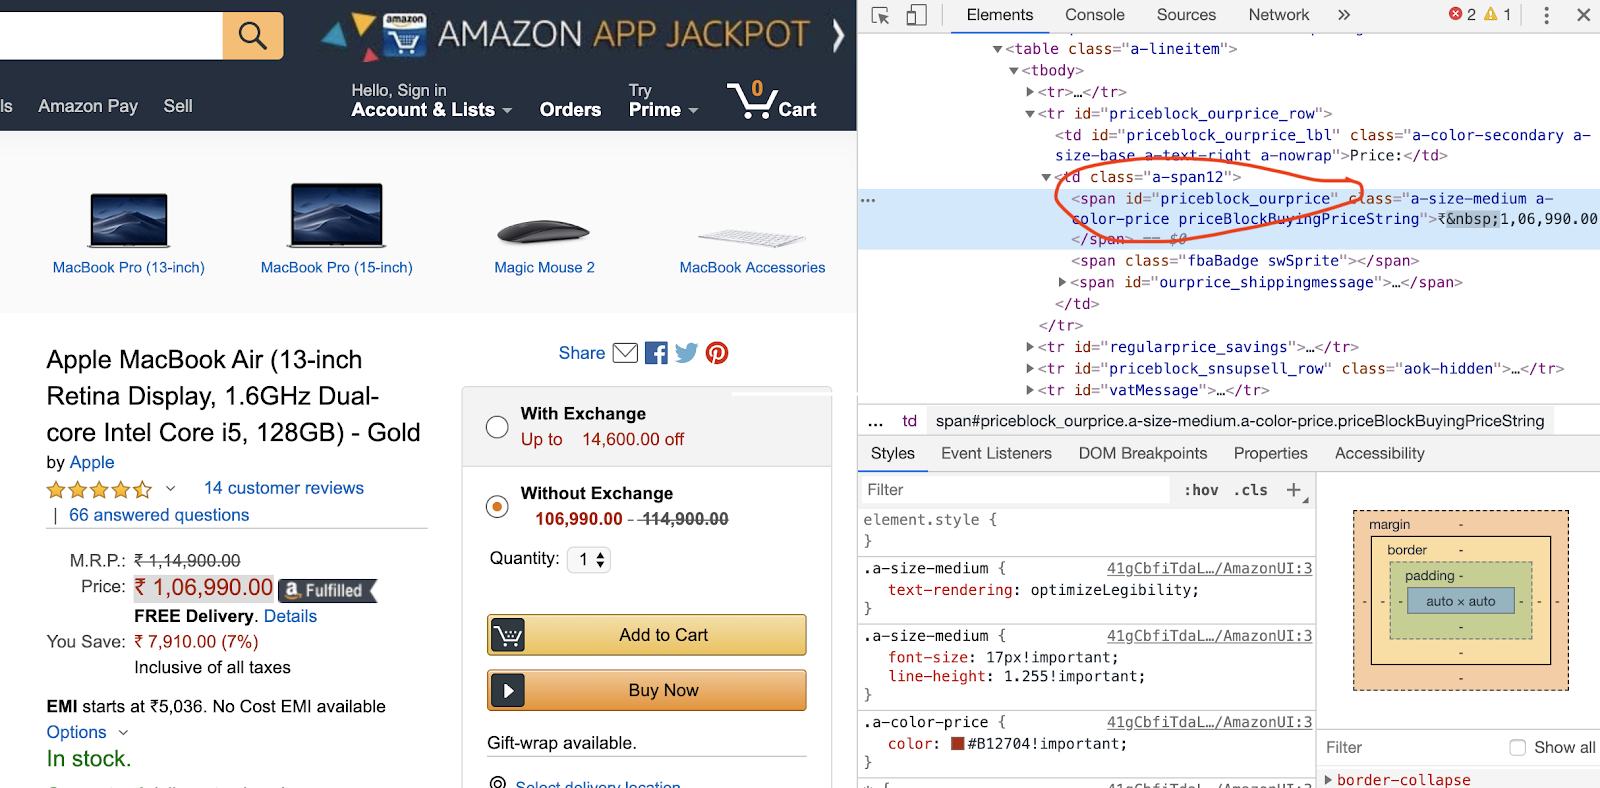Click the delivery location pin icon
Image resolution: width=1600 pixels, height=788 pixels.
(x=497, y=783)
